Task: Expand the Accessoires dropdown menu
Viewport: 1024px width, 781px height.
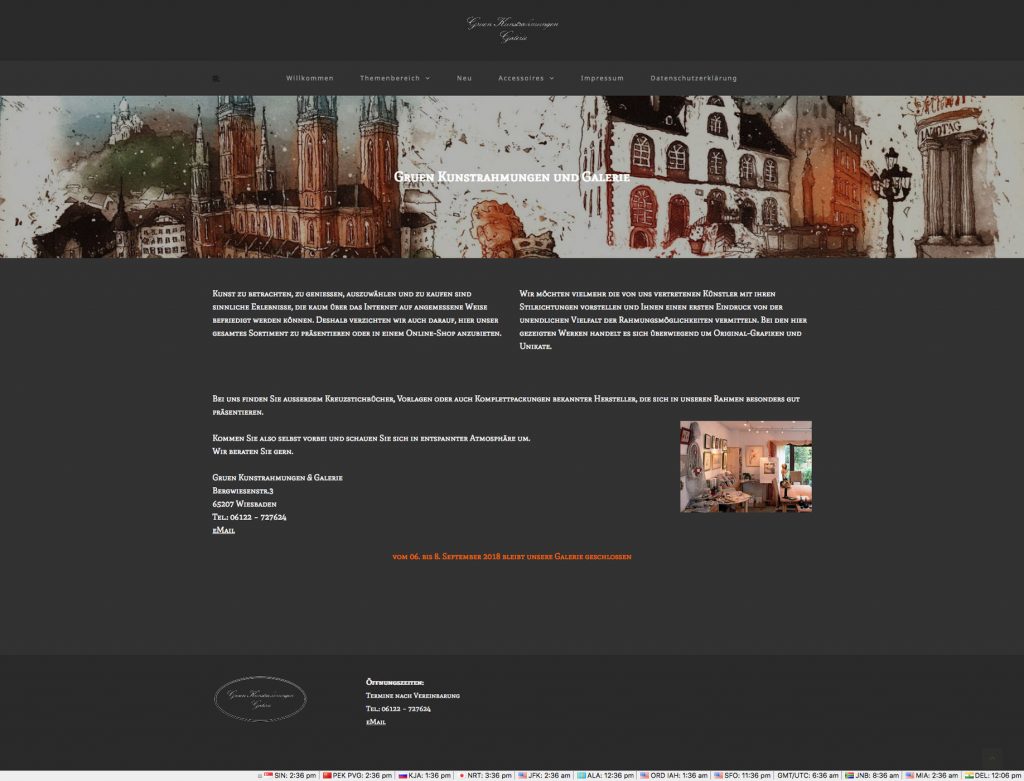Action: [x=525, y=78]
